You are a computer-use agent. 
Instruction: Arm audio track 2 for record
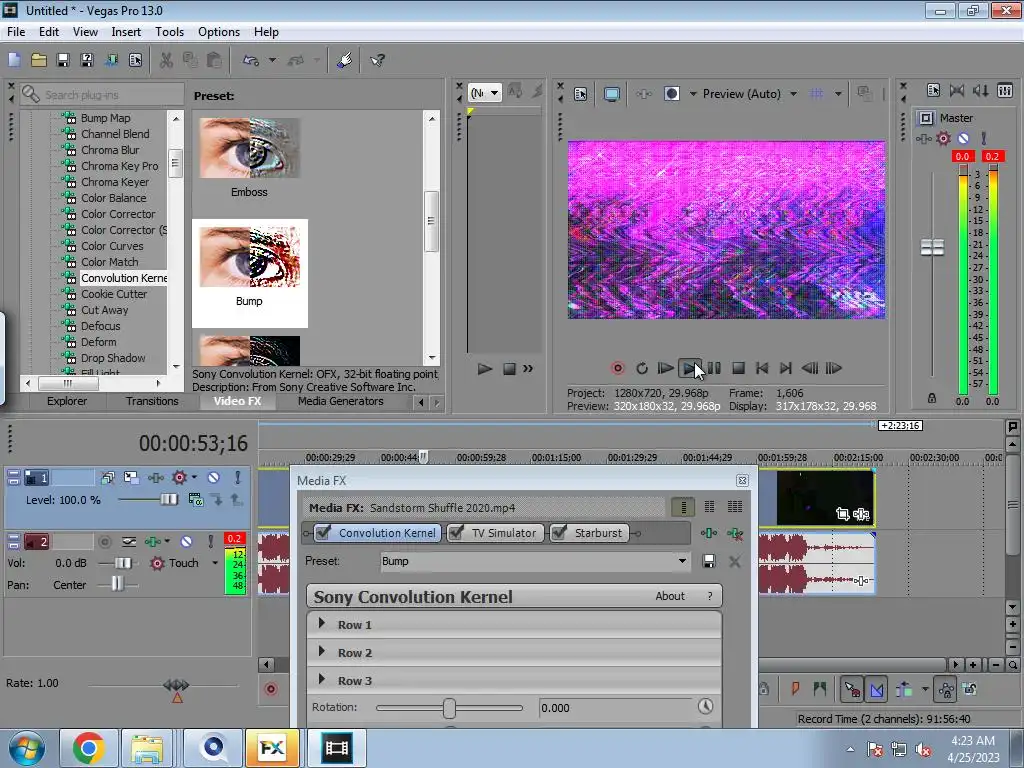coord(104,541)
